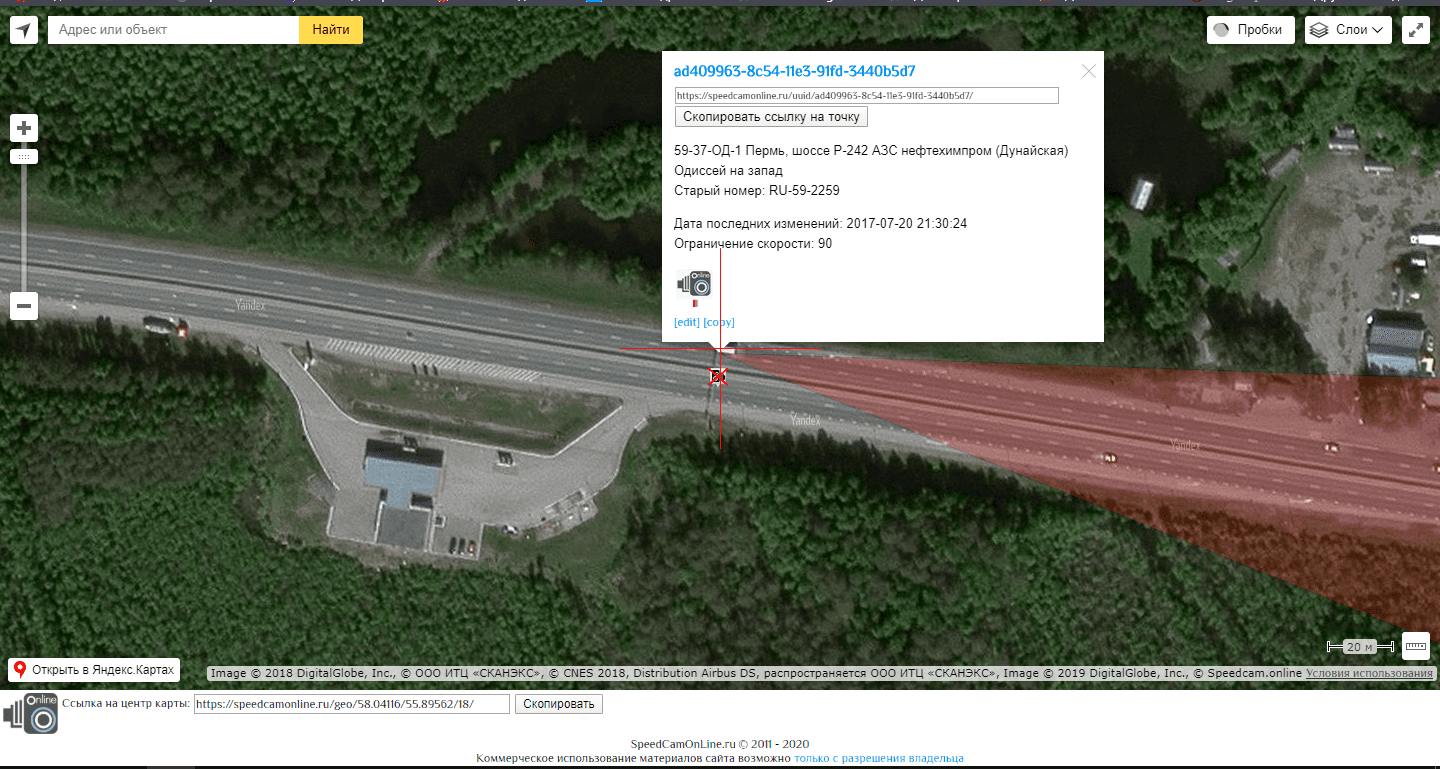Toggle fullscreen map view
Screen dimensions: 1440x769
(1416, 30)
